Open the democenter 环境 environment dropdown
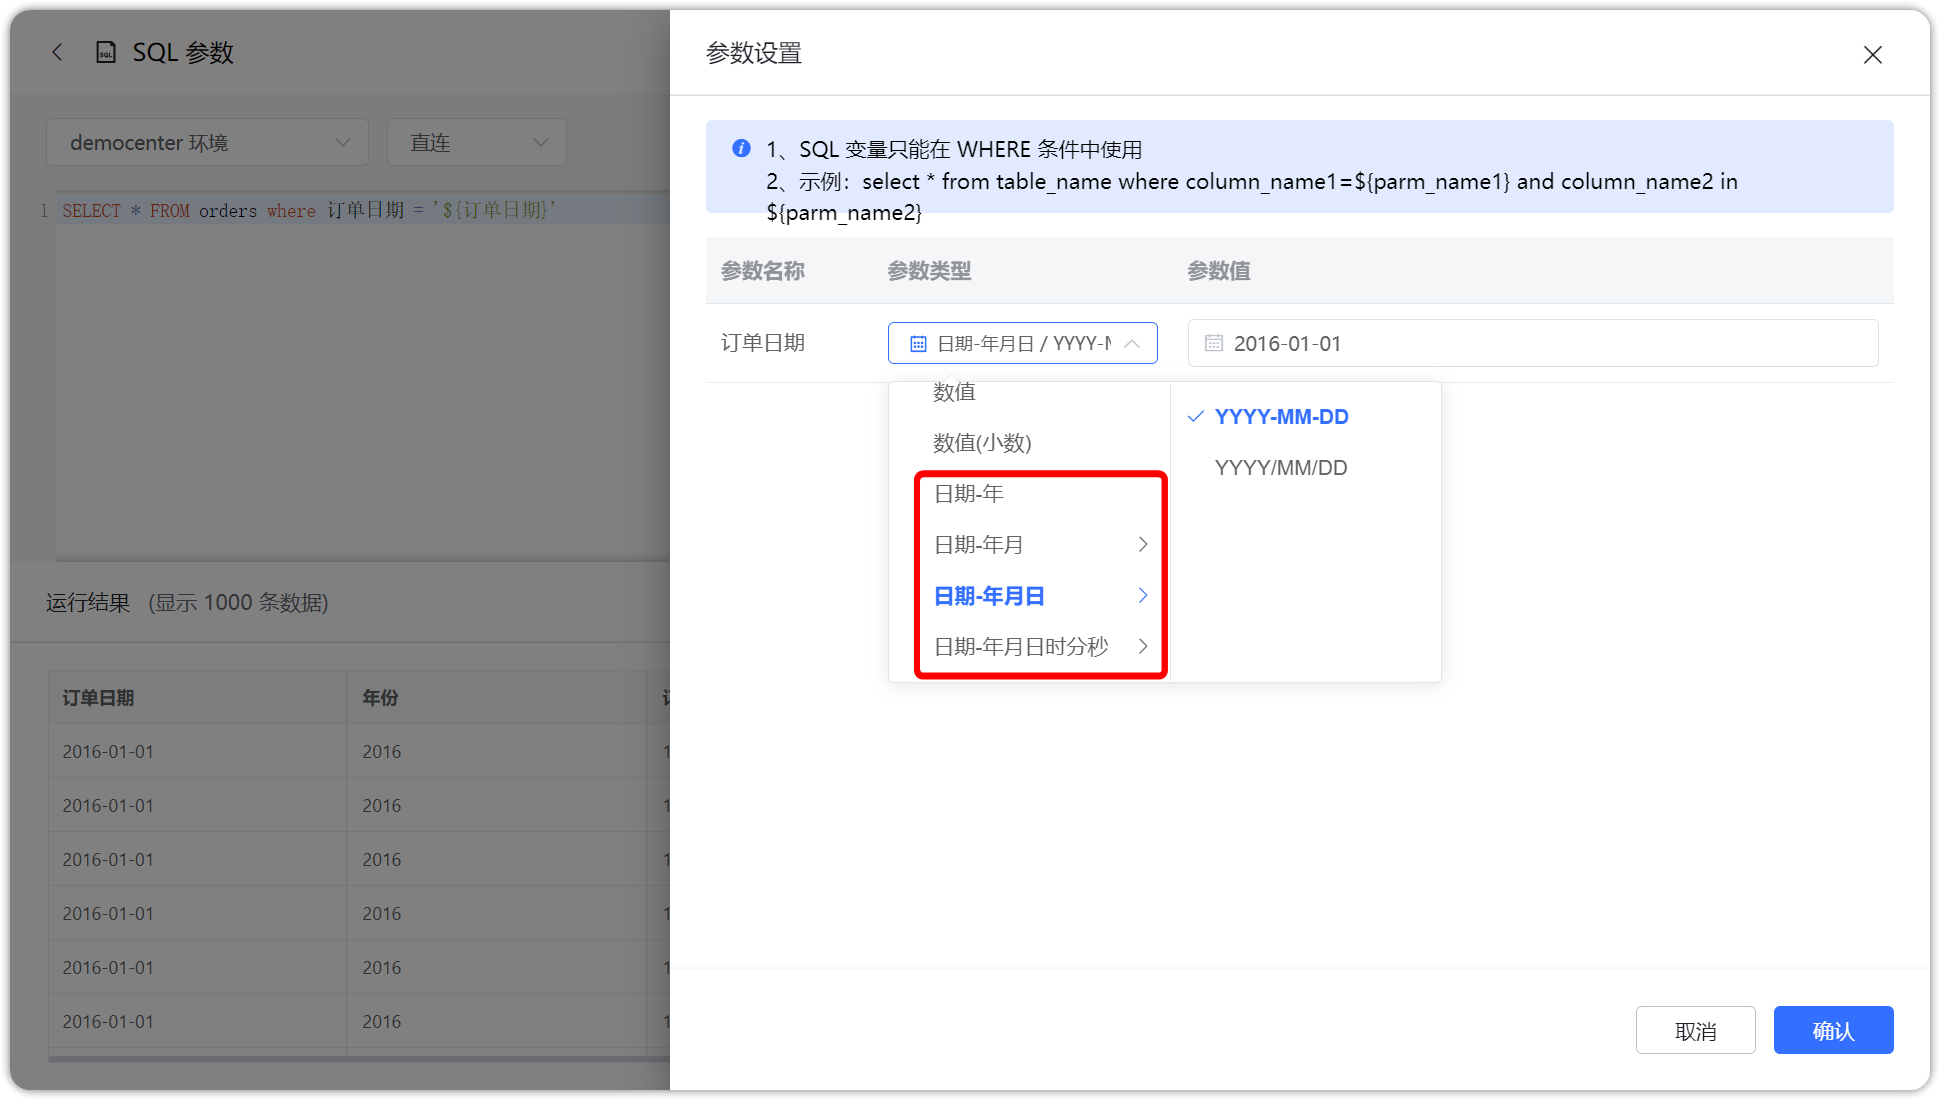 click(207, 142)
